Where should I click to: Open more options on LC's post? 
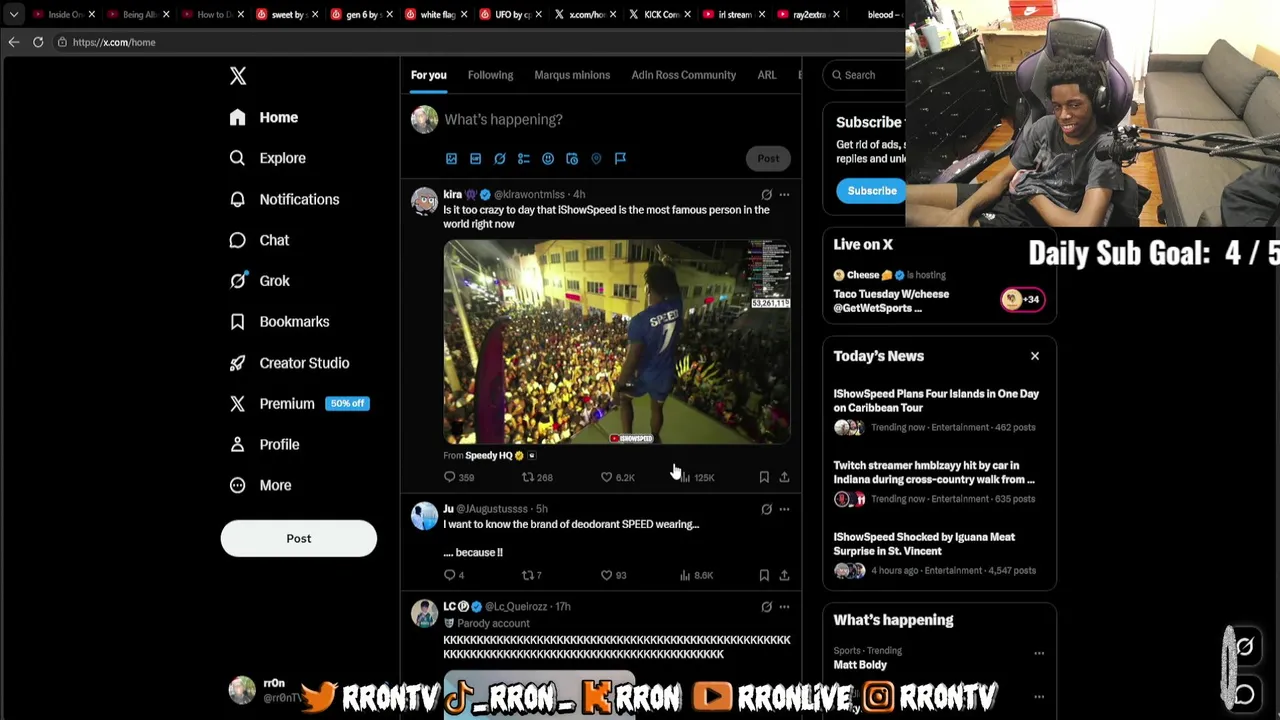click(784, 607)
